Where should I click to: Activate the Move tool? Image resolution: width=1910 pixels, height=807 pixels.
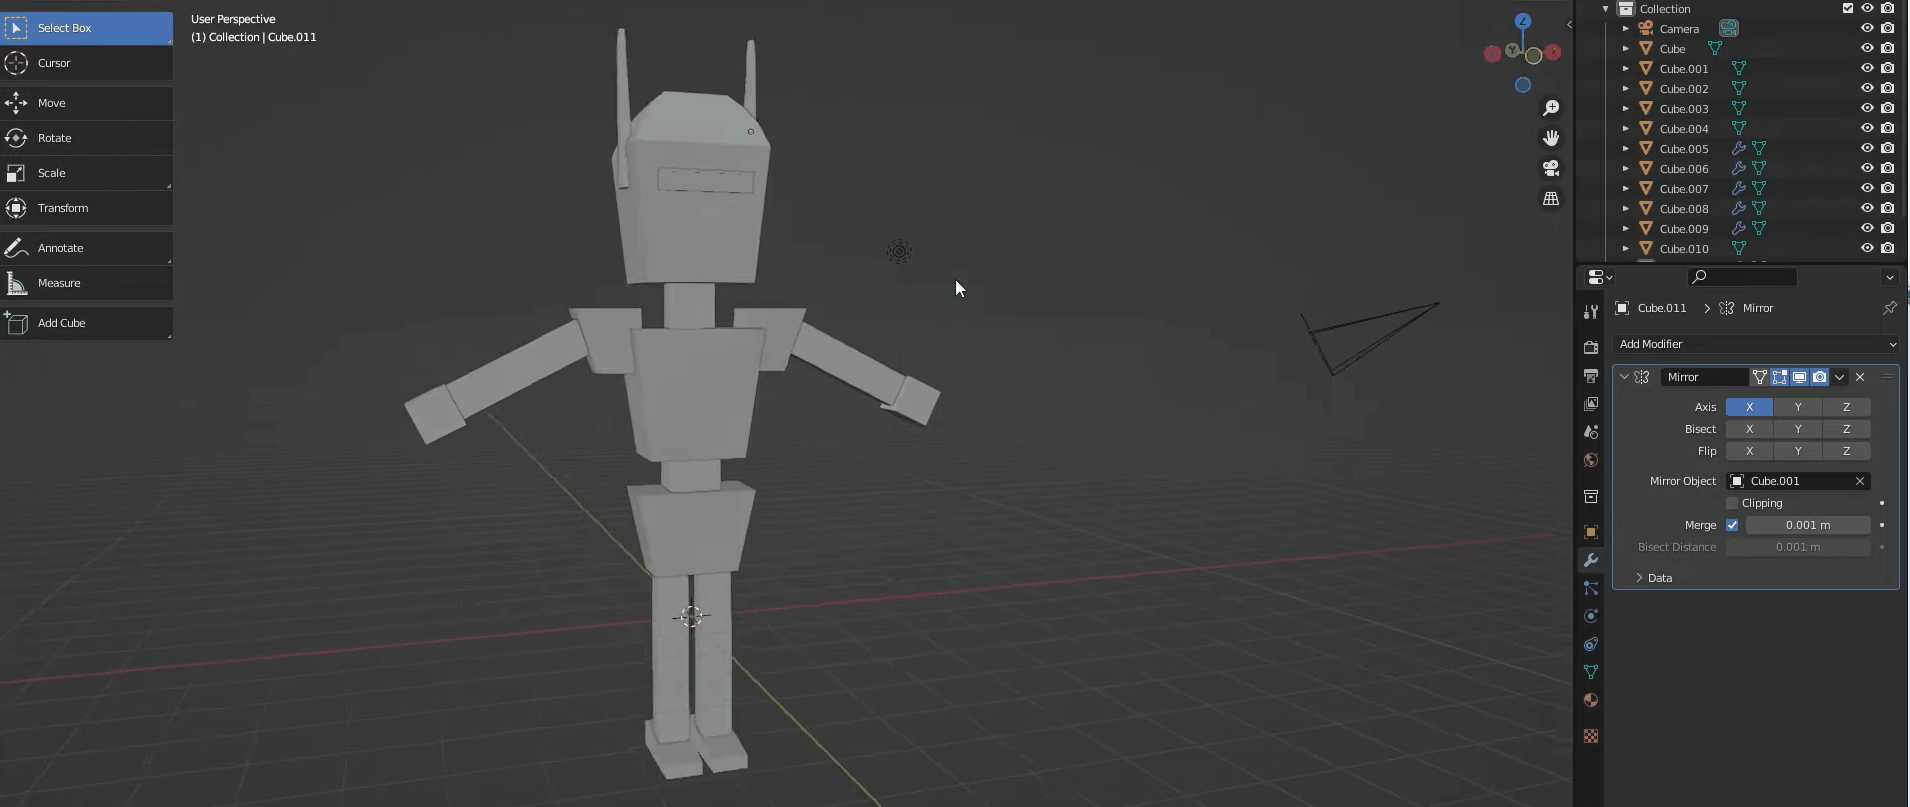pyautogui.click(x=86, y=103)
